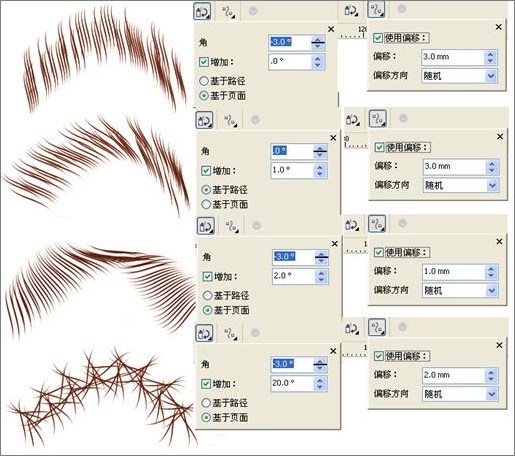The height and width of the screenshot is (456, 515).
Task: Close the rotation panel with increment 1.0°
Action: (333, 138)
